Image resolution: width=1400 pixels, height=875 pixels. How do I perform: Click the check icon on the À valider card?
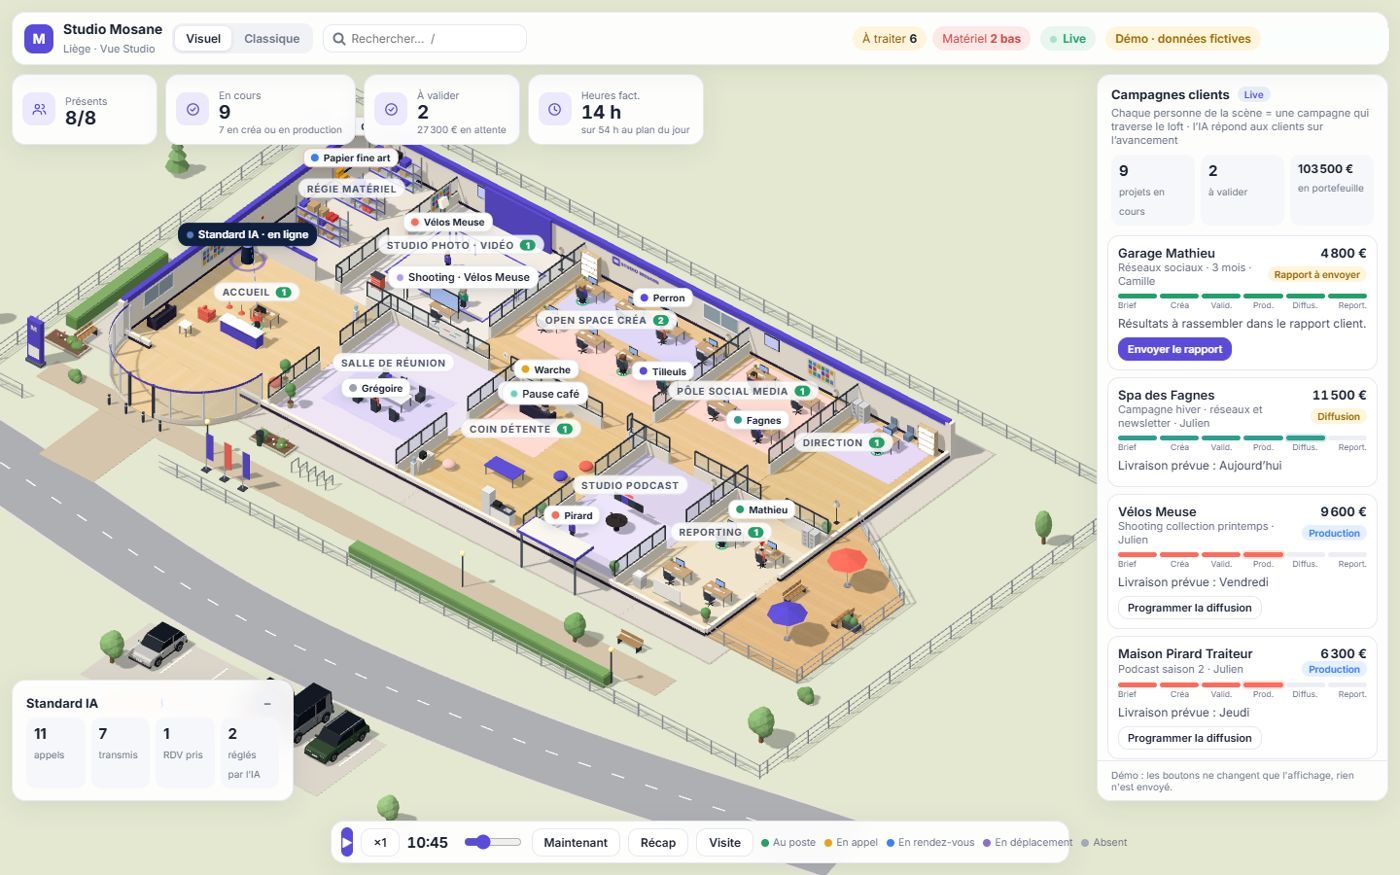pos(391,109)
